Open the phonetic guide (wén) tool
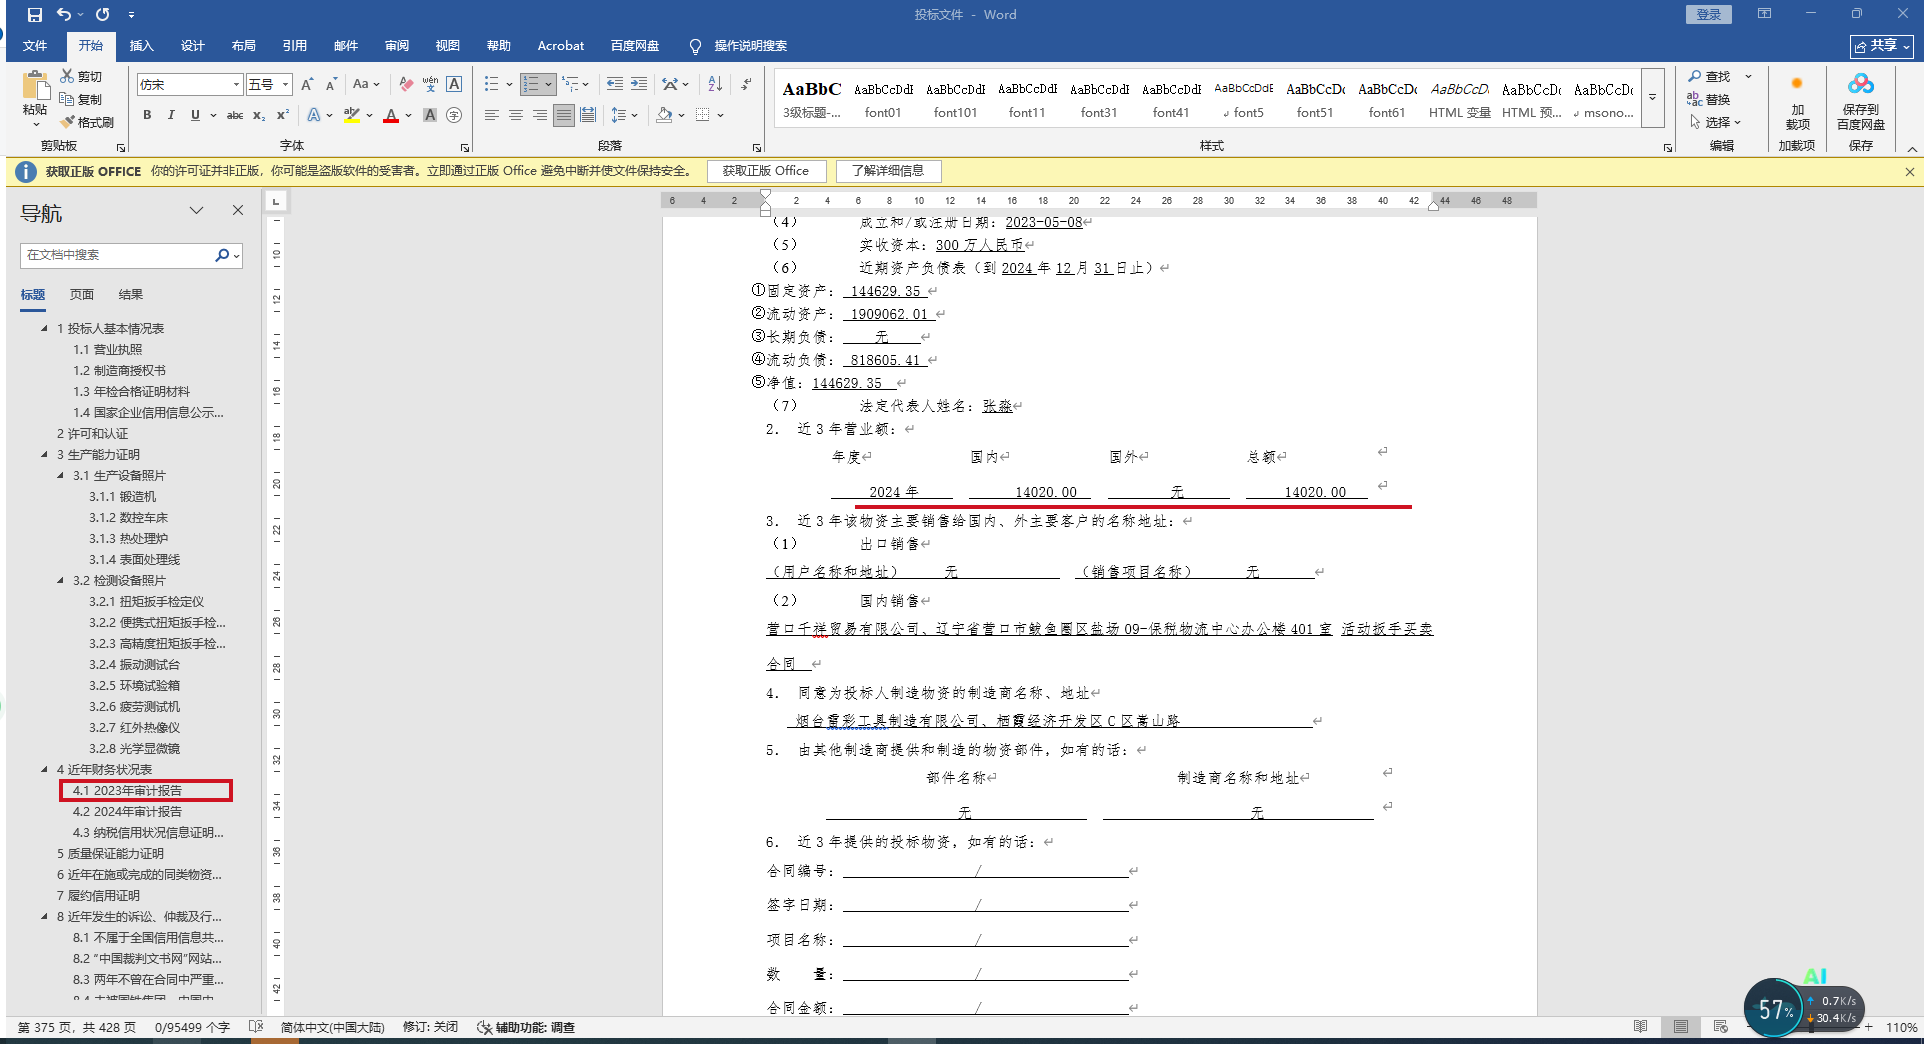 (x=430, y=85)
